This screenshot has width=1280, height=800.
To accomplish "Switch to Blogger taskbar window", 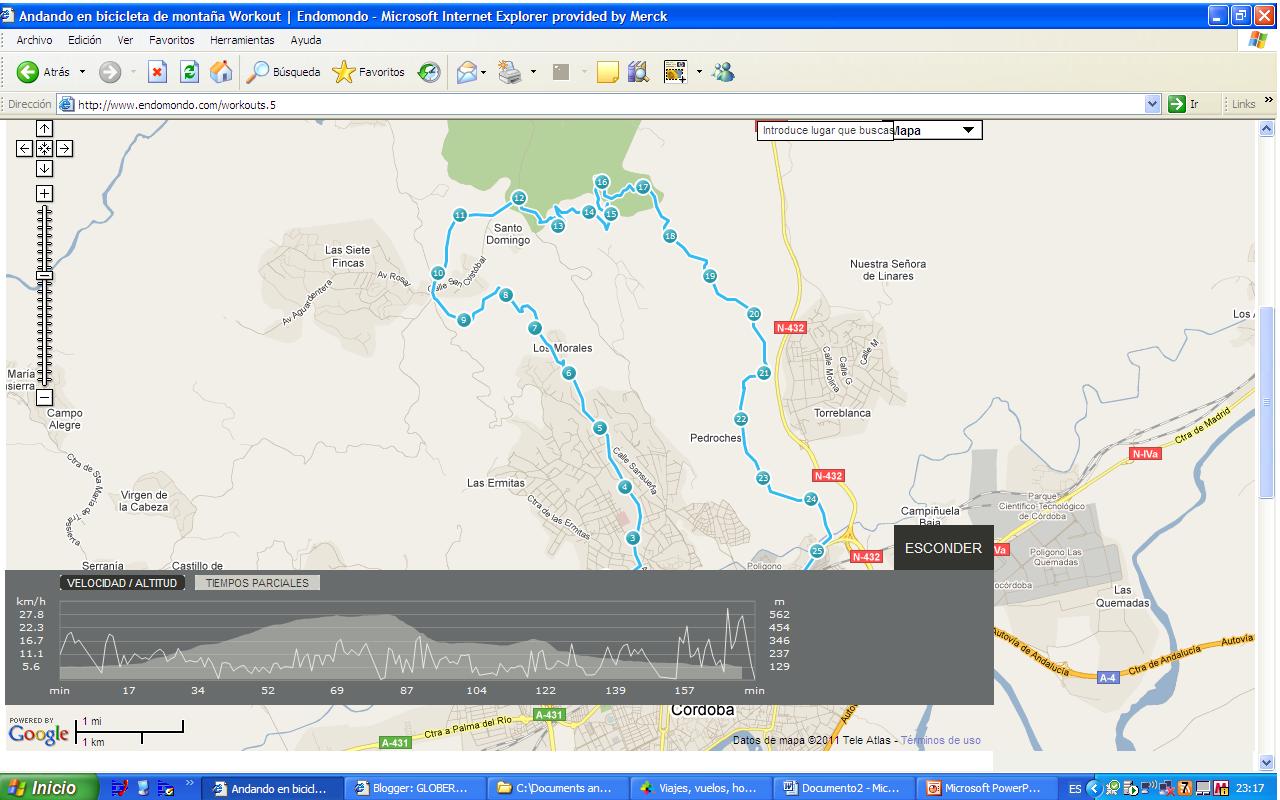I will pos(414,788).
